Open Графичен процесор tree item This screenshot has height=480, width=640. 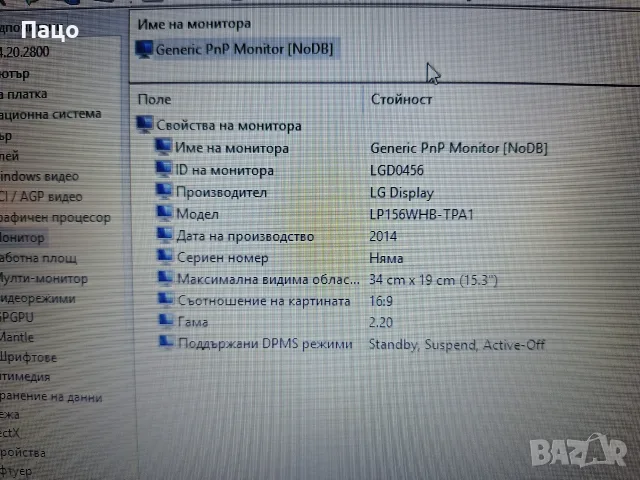[x=55, y=218]
